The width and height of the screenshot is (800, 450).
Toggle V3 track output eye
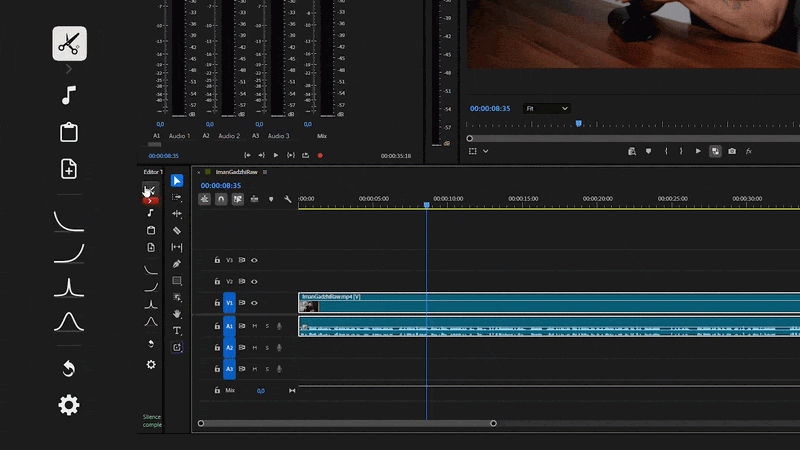click(254, 260)
